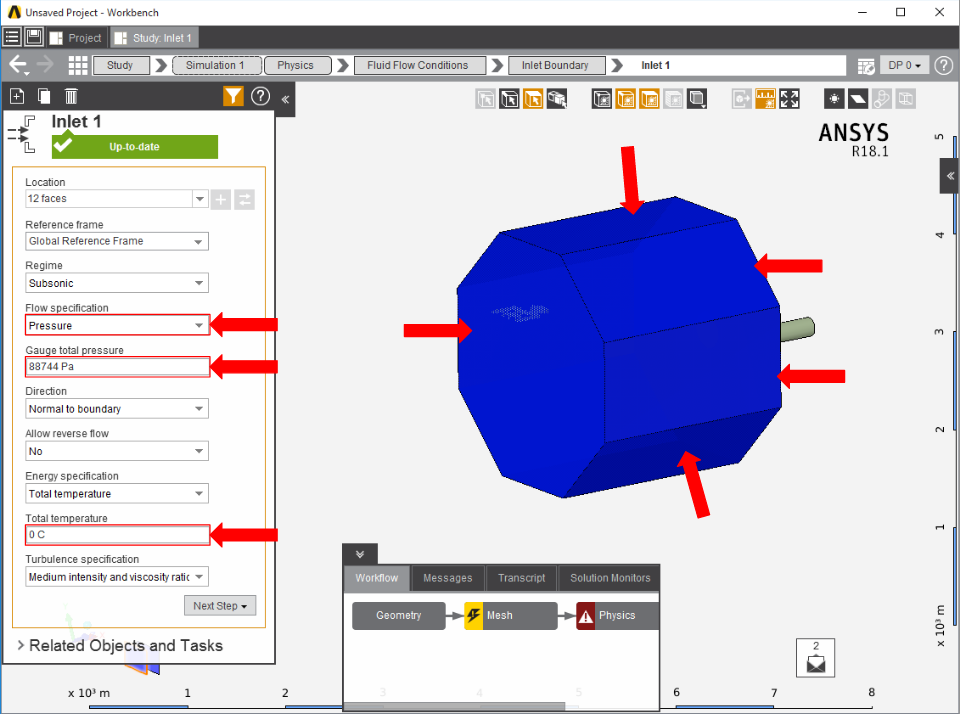The height and width of the screenshot is (714, 960).
Task: Collapse the bottom workflow panel
Action: tap(360, 554)
